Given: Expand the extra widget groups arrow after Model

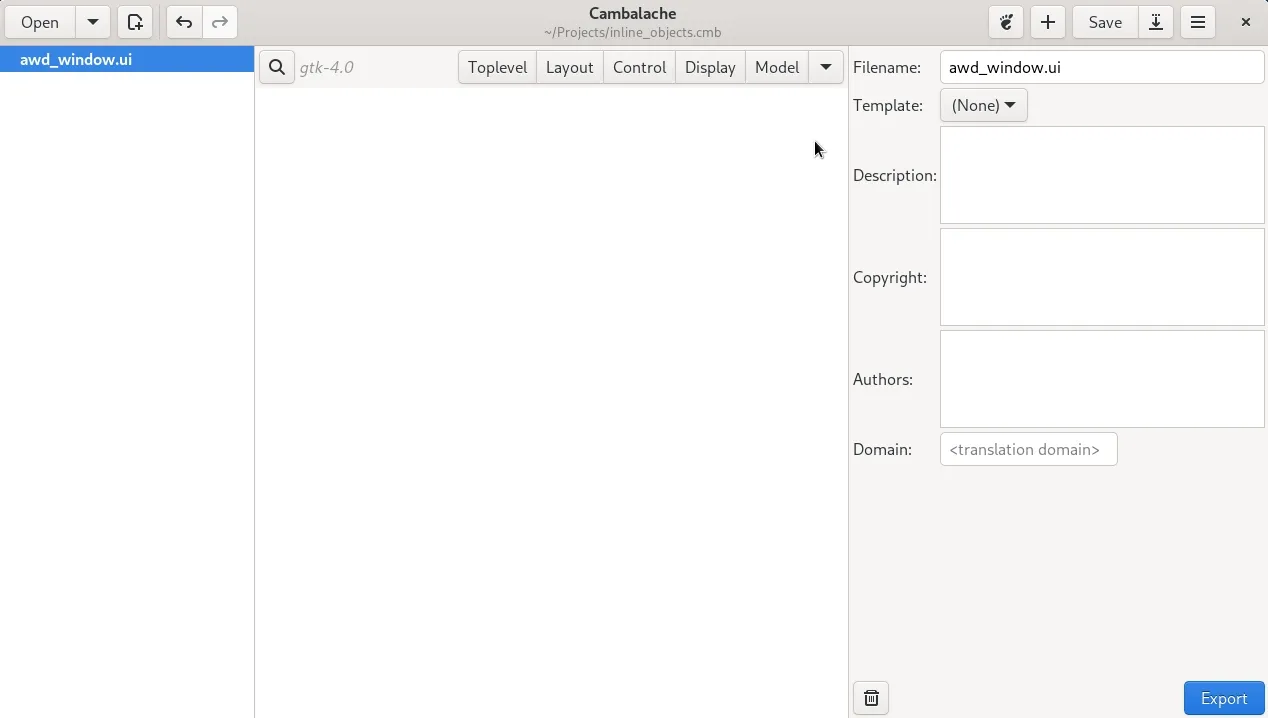Looking at the screenshot, I should click(826, 67).
